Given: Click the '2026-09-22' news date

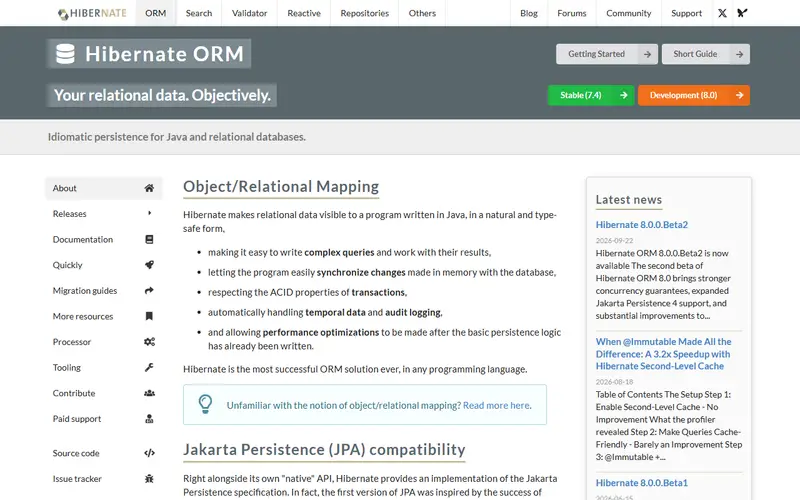Looking at the screenshot, I should pos(614,240).
